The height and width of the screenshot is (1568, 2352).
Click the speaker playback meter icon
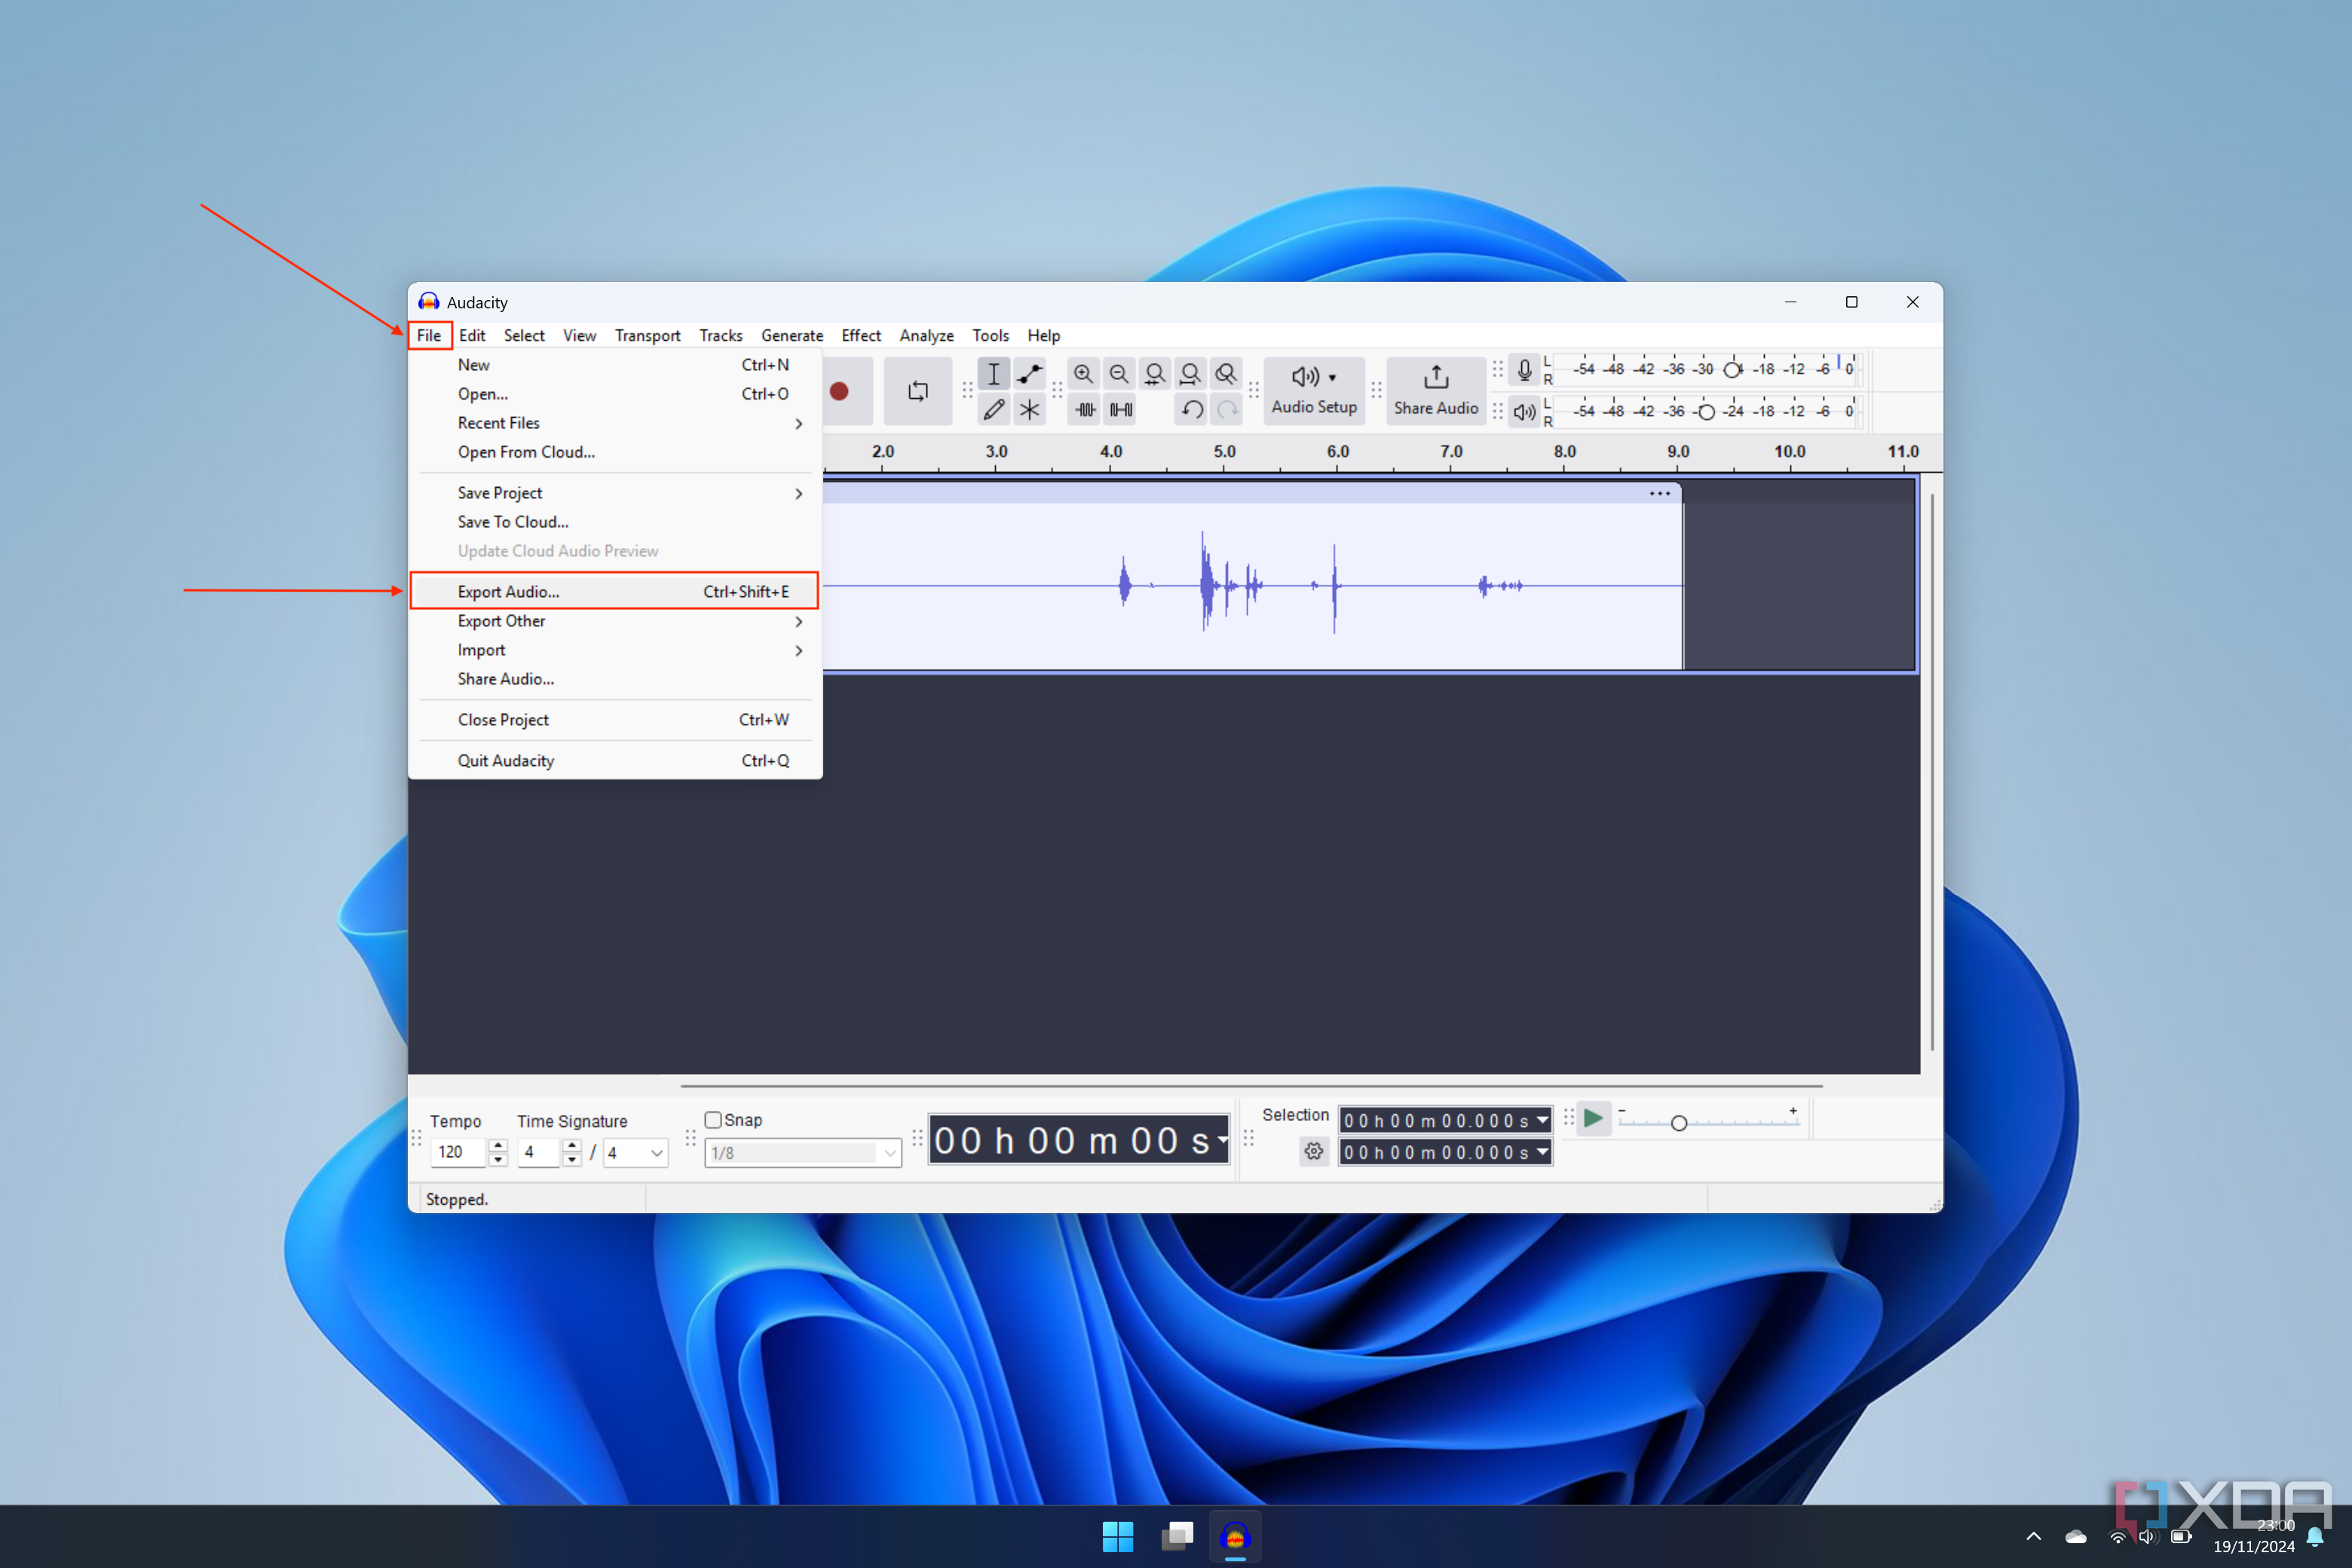1524,412
